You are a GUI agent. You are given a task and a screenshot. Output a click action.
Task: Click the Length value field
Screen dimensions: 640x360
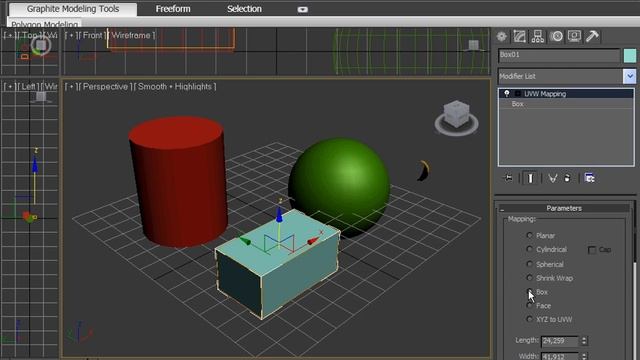point(560,341)
